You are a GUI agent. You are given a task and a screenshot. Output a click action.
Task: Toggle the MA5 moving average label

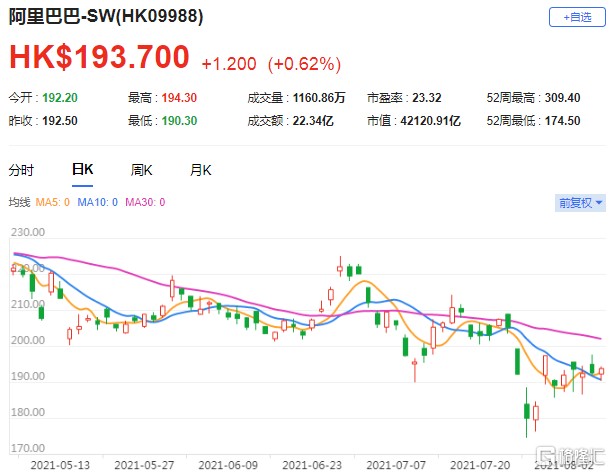pyautogui.click(x=52, y=202)
